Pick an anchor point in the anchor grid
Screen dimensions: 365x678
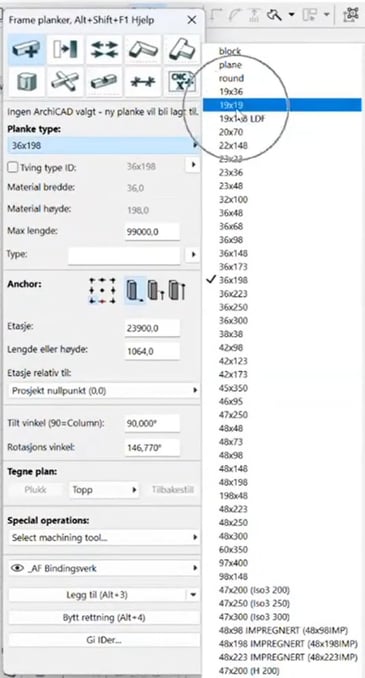[x=102, y=290]
